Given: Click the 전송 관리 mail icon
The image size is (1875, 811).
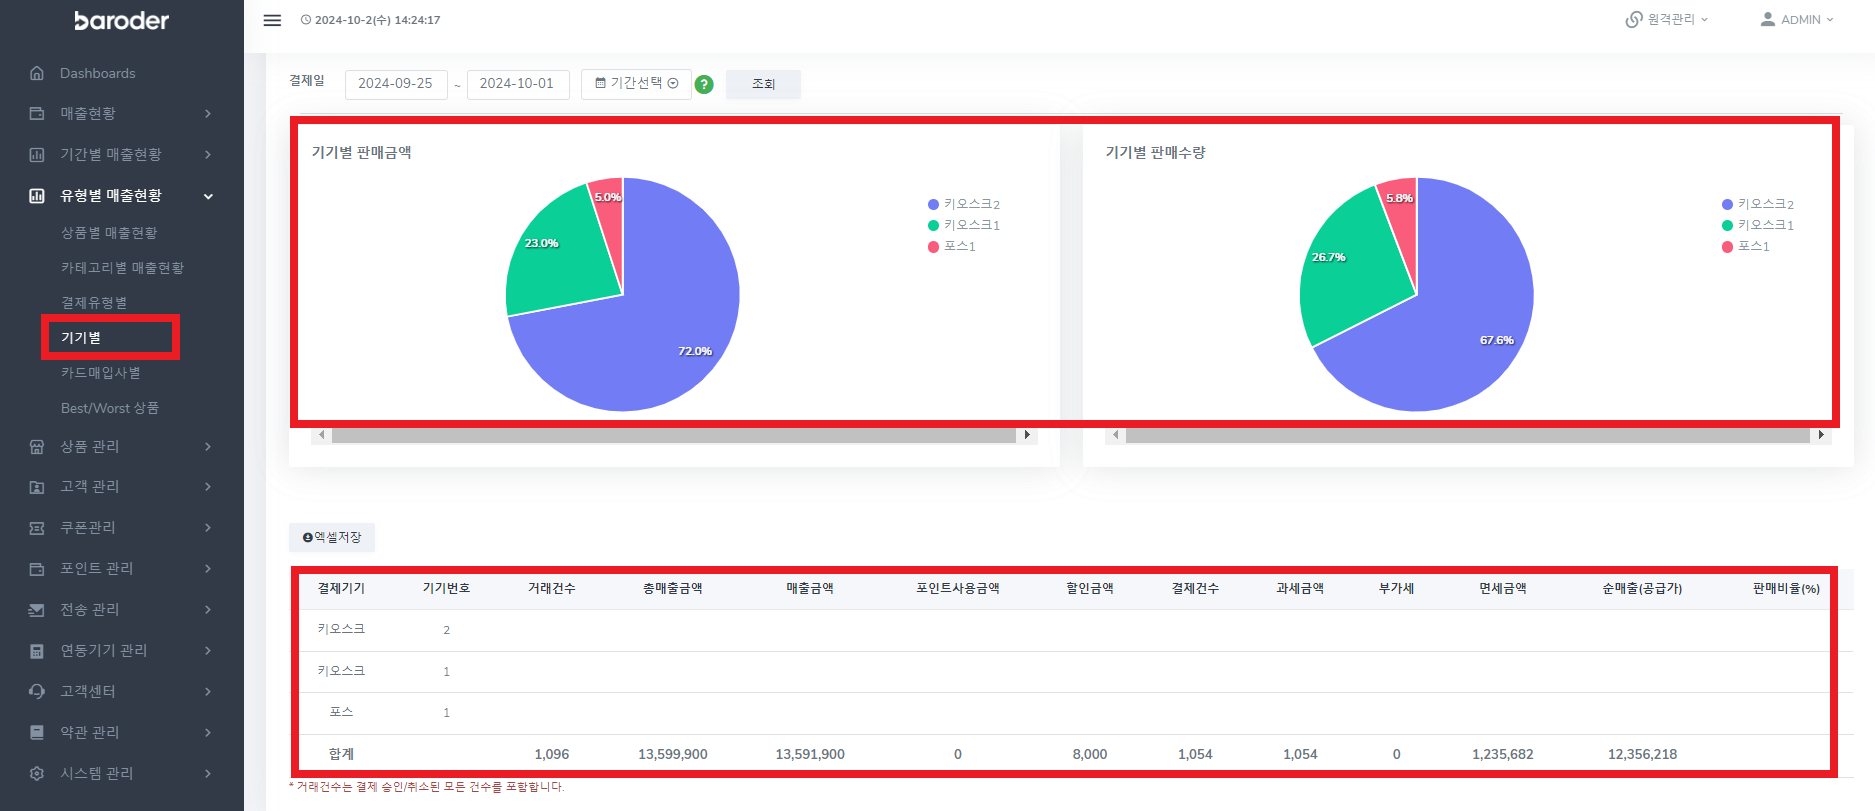Looking at the screenshot, I should pos(37,609).
